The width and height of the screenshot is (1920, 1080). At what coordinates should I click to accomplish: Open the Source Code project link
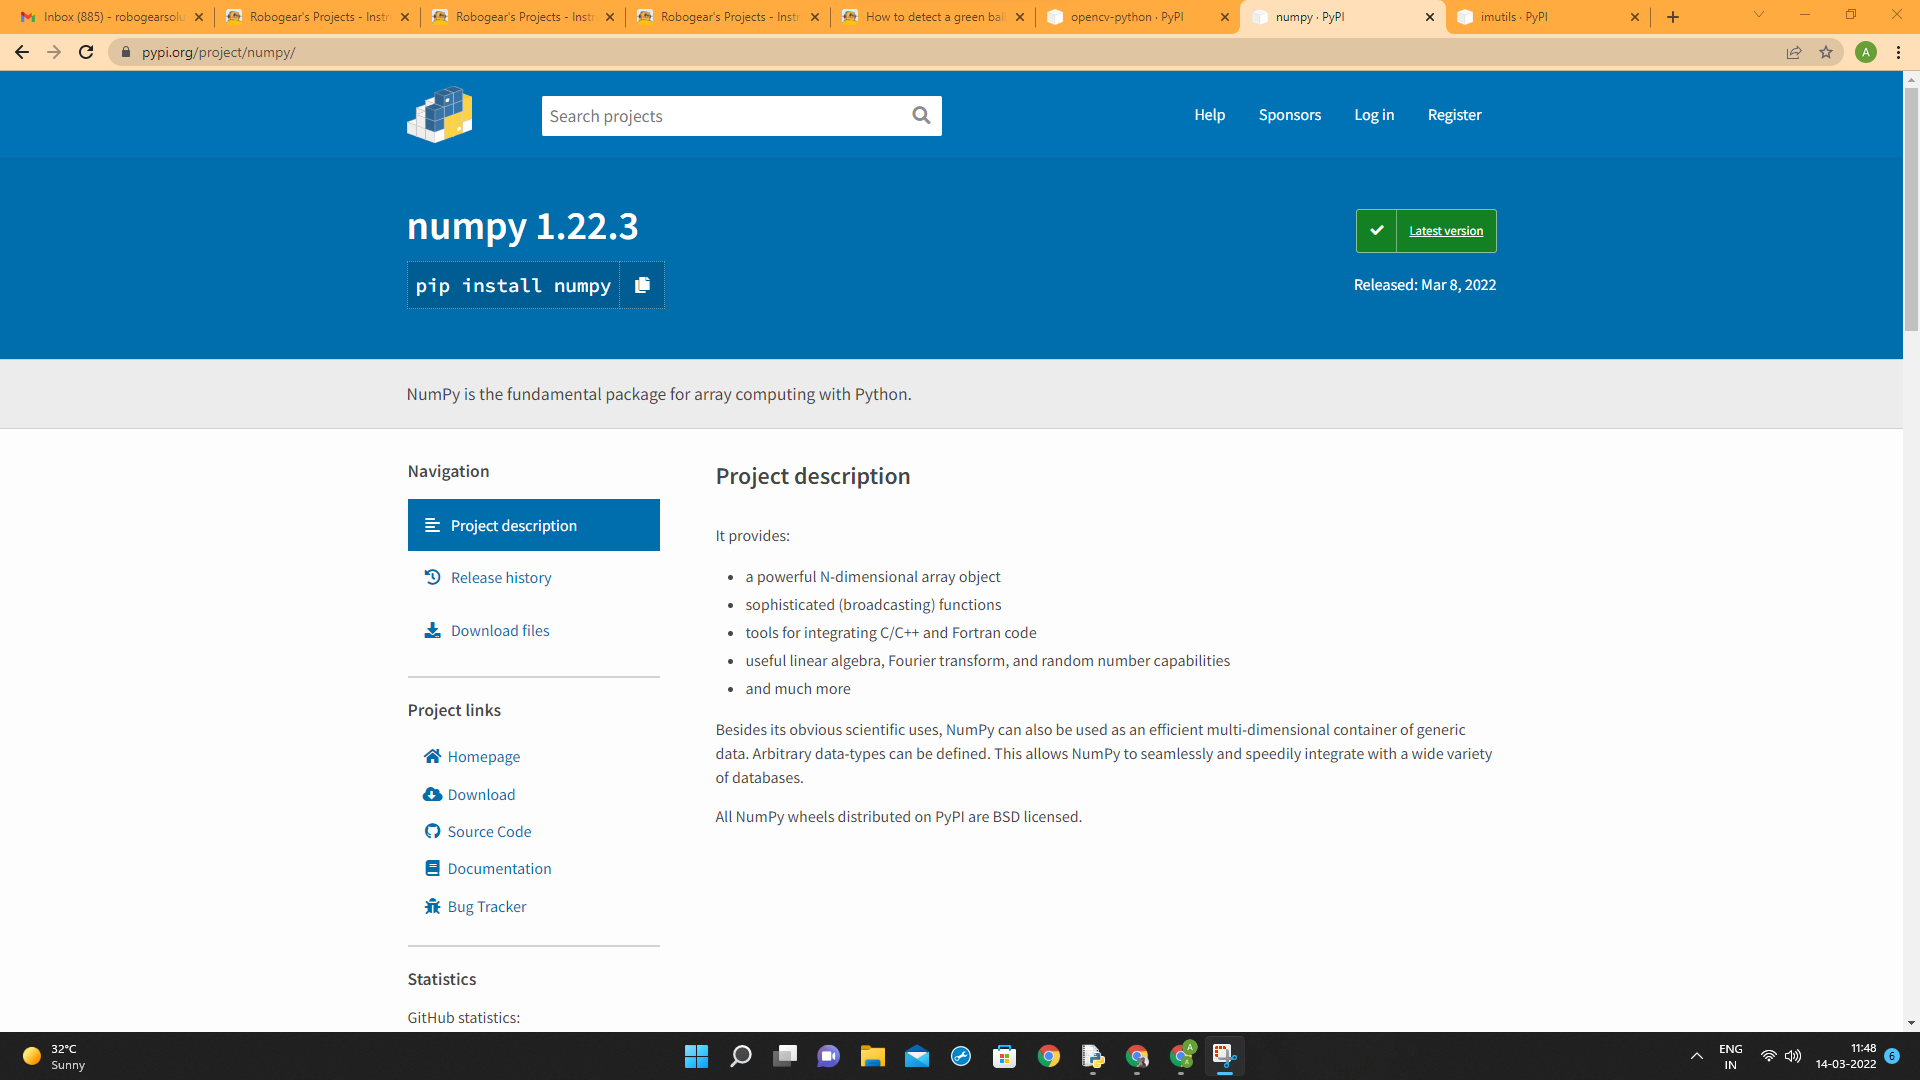click(x=489, y=832)
